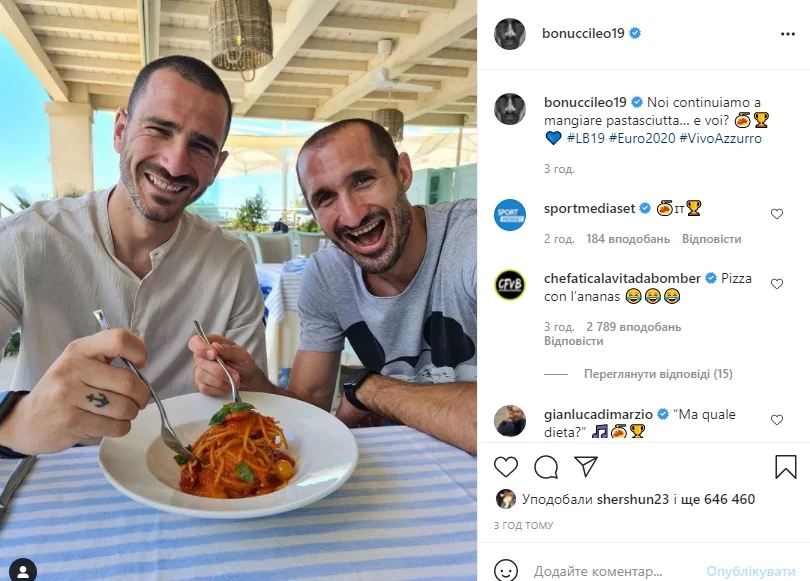
Task: Open the #Euro2020 hashtag link
Action: click(x=642, y=138)
